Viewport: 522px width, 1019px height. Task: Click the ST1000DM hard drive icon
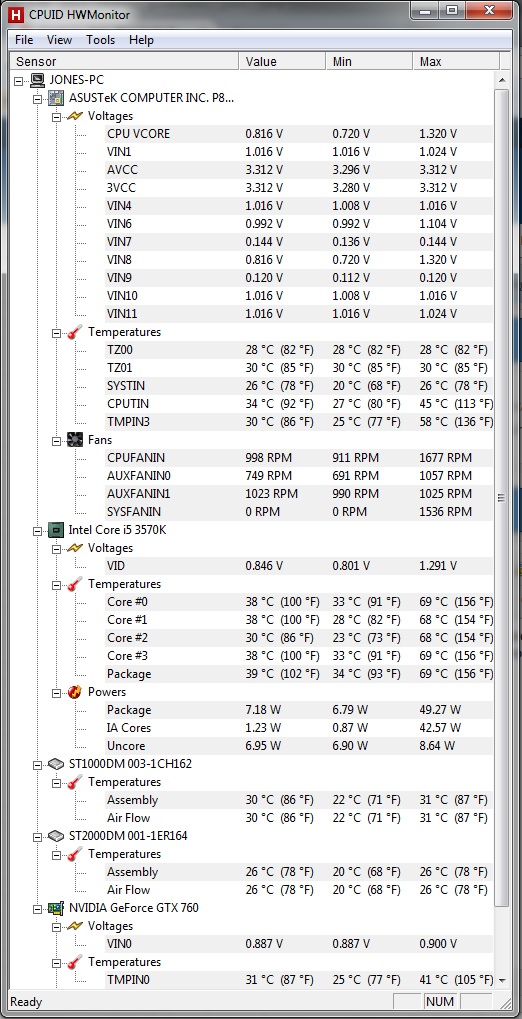point(57,764)
